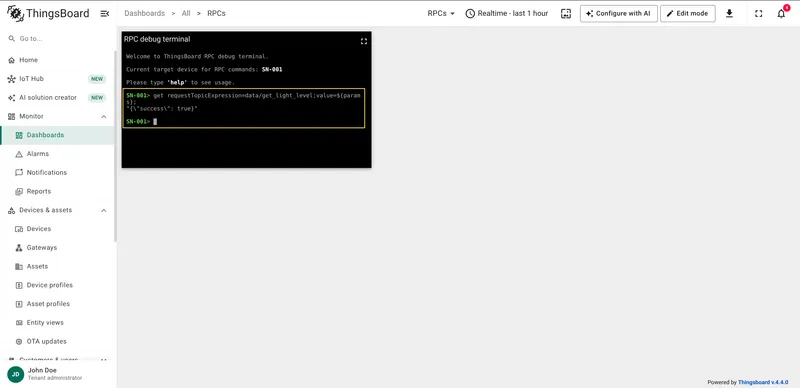
Task: Collapse sidebar with menu toggle icon
Action: 105,14
